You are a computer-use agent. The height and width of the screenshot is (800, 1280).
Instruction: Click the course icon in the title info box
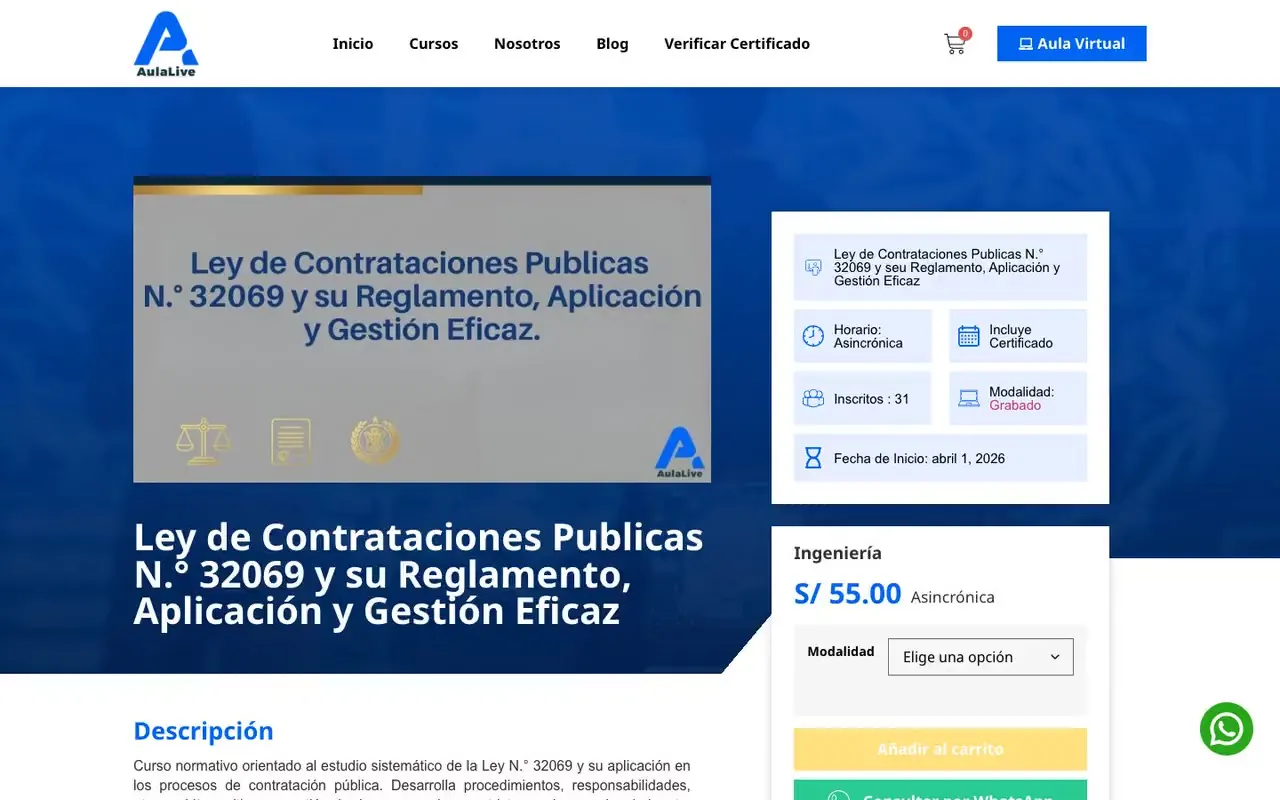[813, 267]
